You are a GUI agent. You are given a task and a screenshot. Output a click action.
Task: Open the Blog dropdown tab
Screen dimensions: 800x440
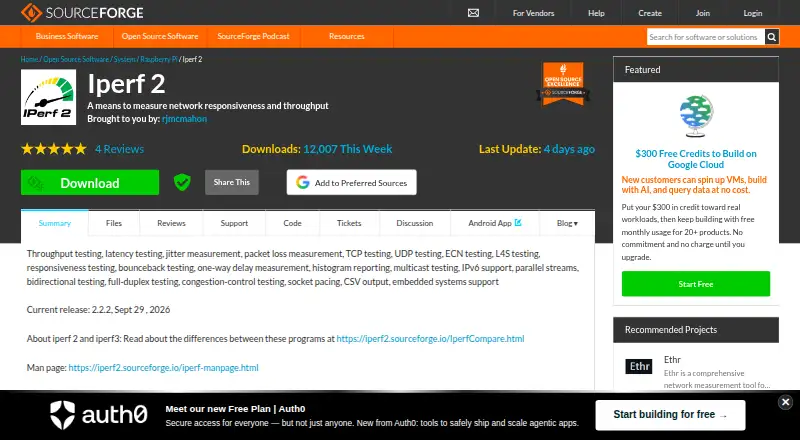pyautogui.click(x=567, y=223)
